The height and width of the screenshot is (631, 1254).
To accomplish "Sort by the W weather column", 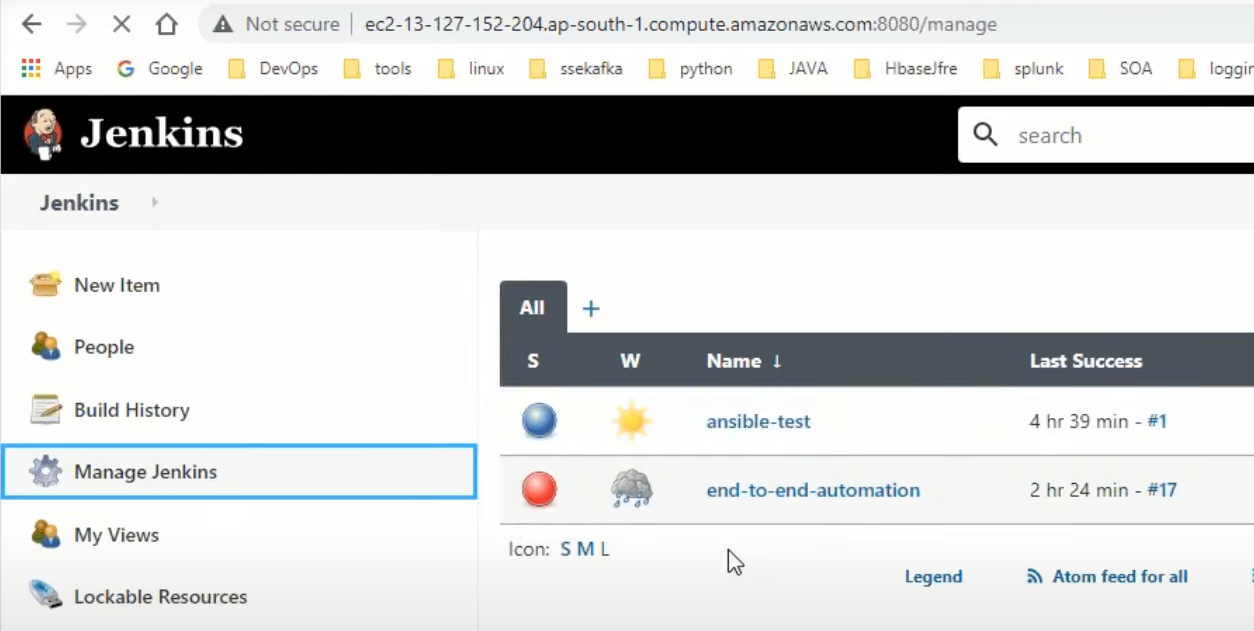I will pos(630,361).
